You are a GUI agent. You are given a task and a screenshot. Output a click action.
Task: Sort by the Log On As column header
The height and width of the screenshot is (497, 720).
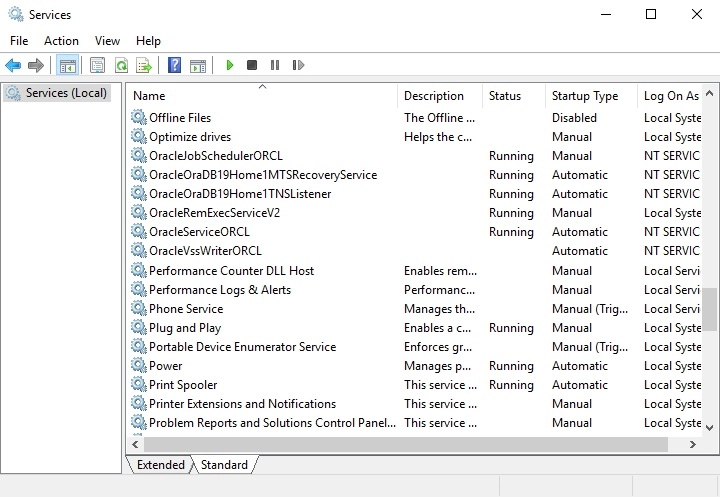(x=670, y=96)
